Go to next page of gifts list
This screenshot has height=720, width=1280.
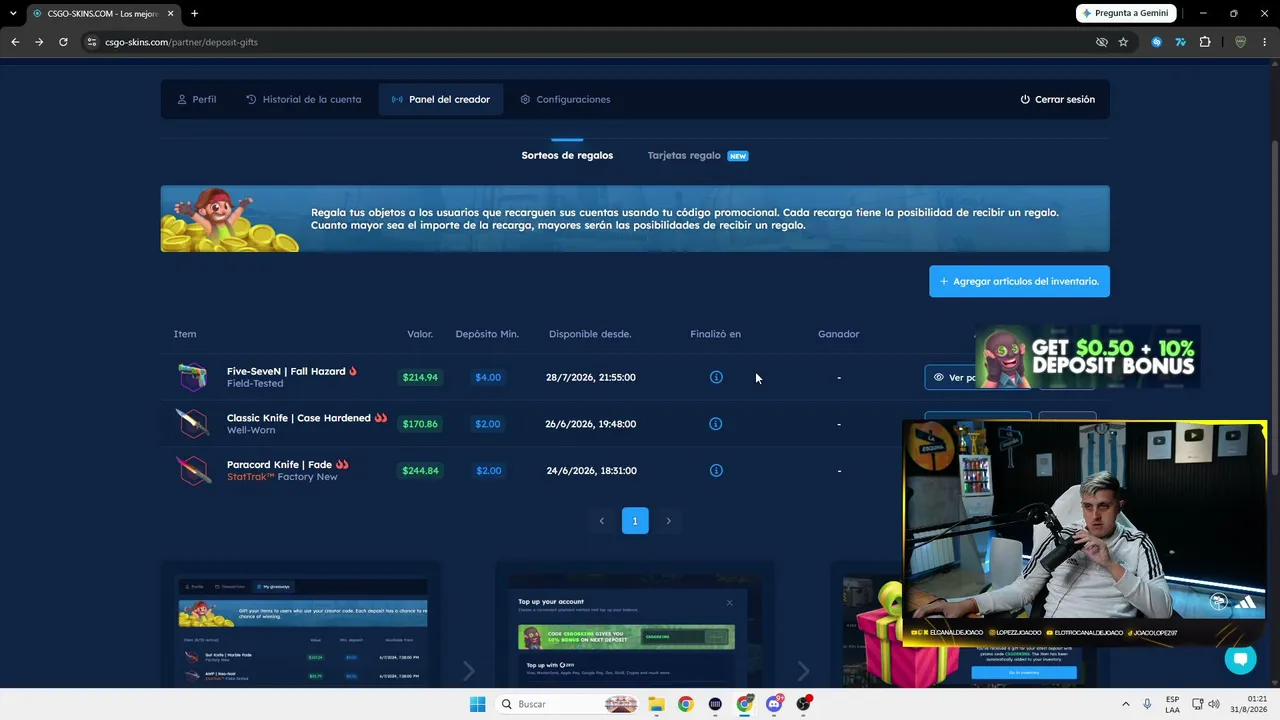click(668, 521)
